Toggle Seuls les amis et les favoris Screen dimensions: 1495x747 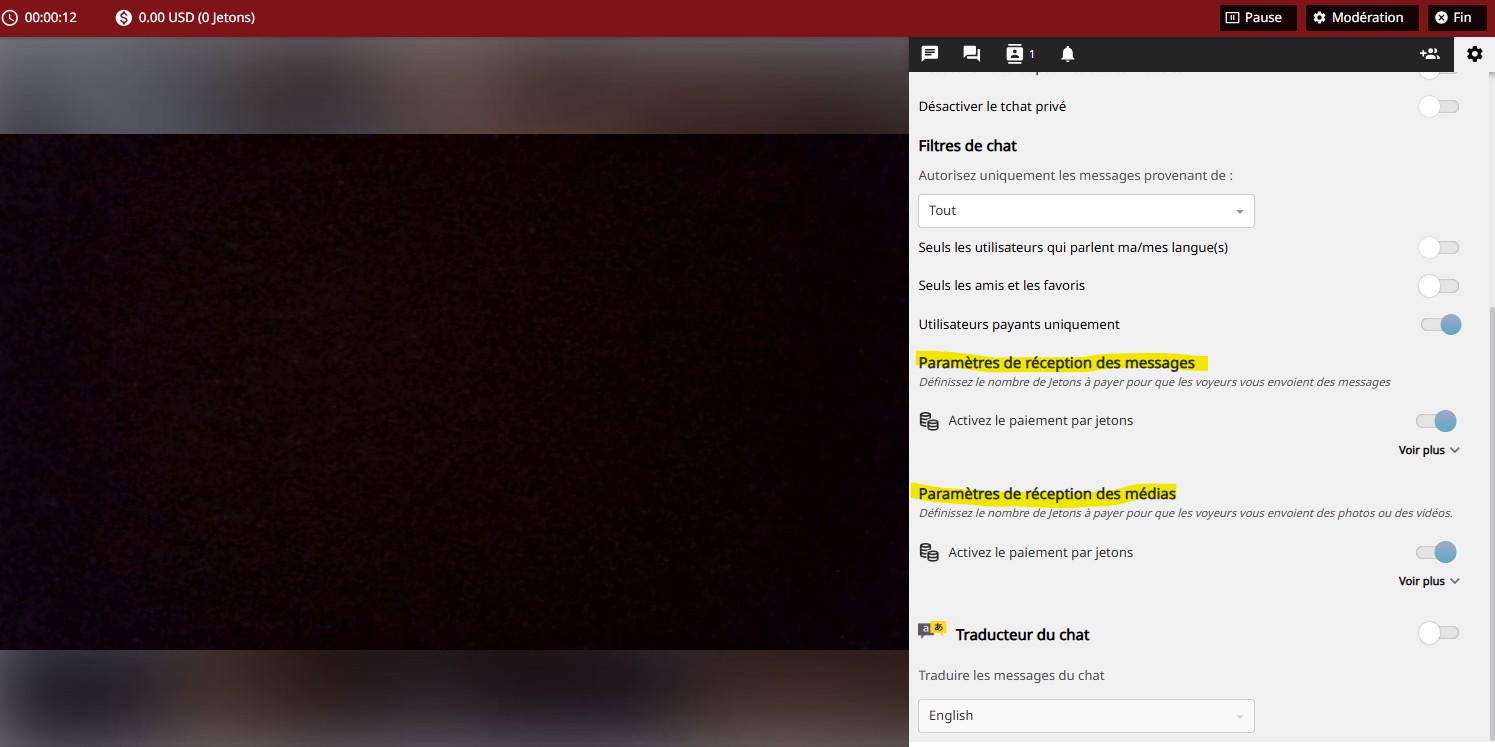point(1439,286)
